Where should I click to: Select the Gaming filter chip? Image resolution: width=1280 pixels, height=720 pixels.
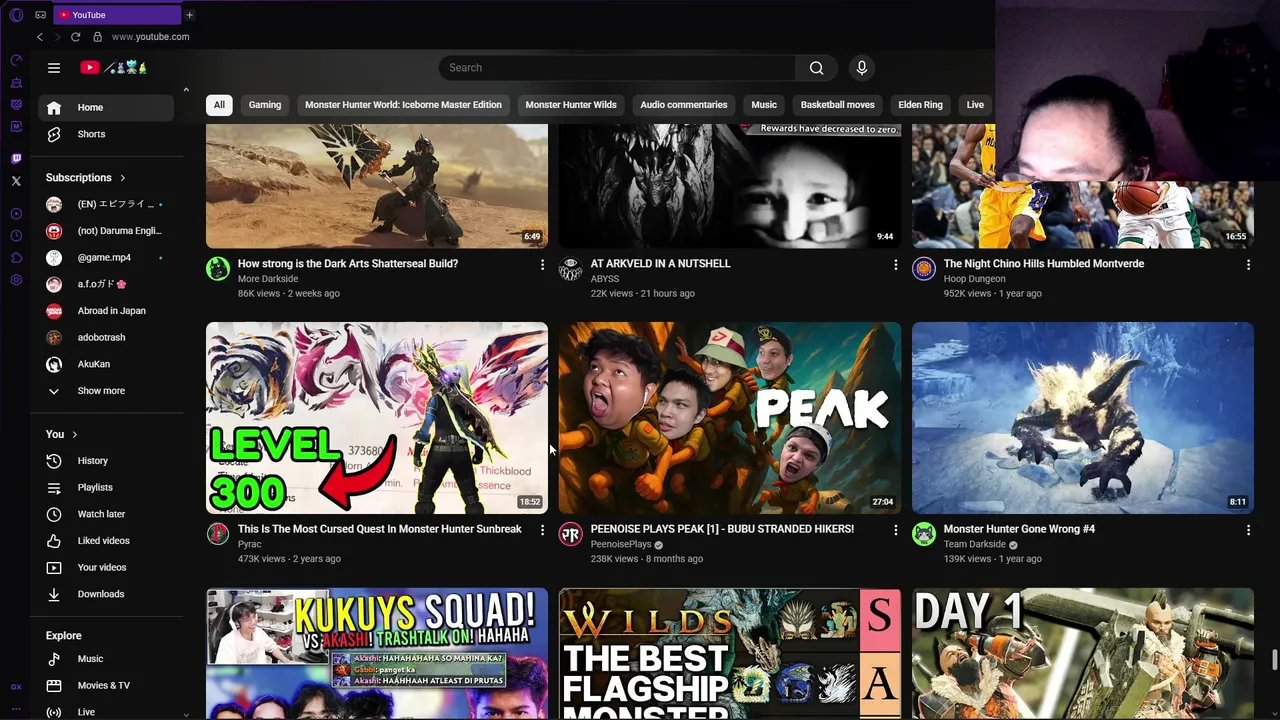pyautogui.click(x=265, y=105)
